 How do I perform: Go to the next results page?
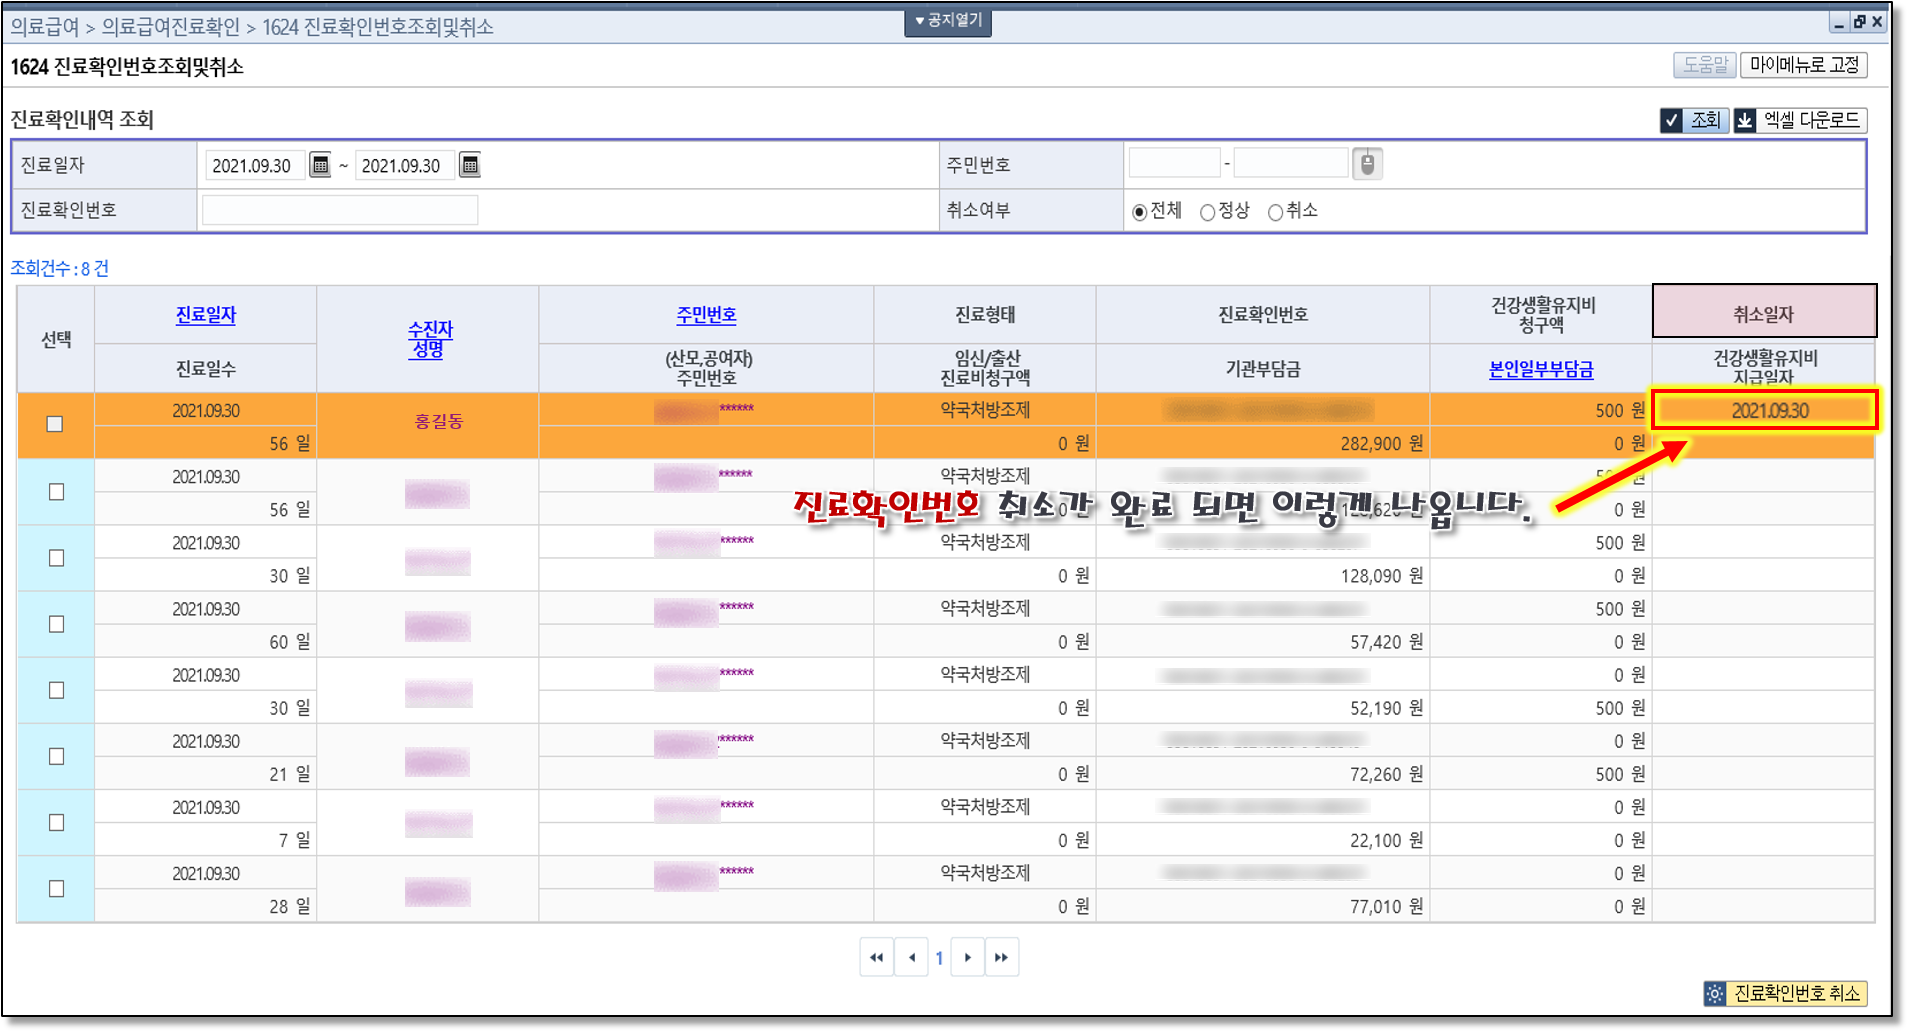967,957
